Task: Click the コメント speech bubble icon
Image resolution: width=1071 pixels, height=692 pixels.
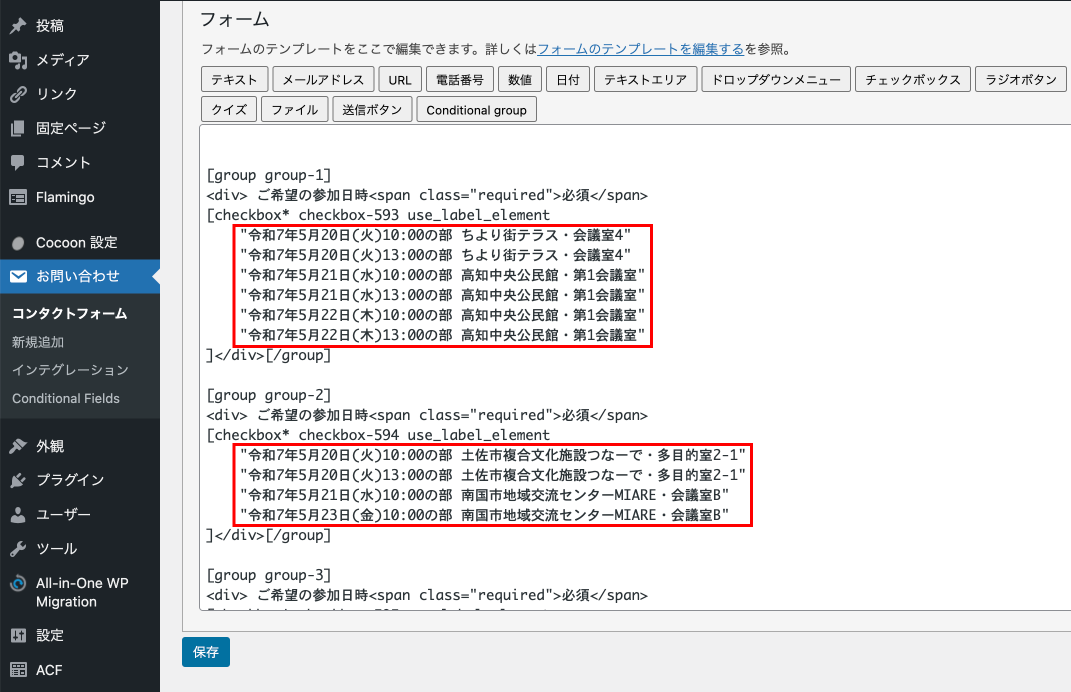Action: click(18, 162)
